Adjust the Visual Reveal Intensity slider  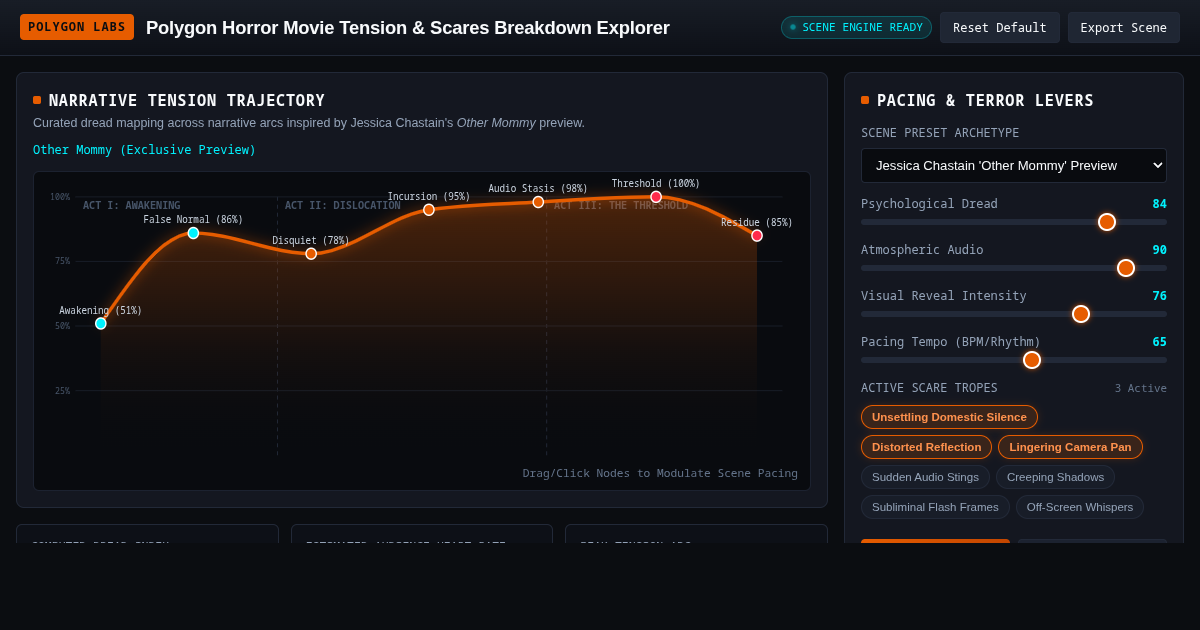(1014, 314)
